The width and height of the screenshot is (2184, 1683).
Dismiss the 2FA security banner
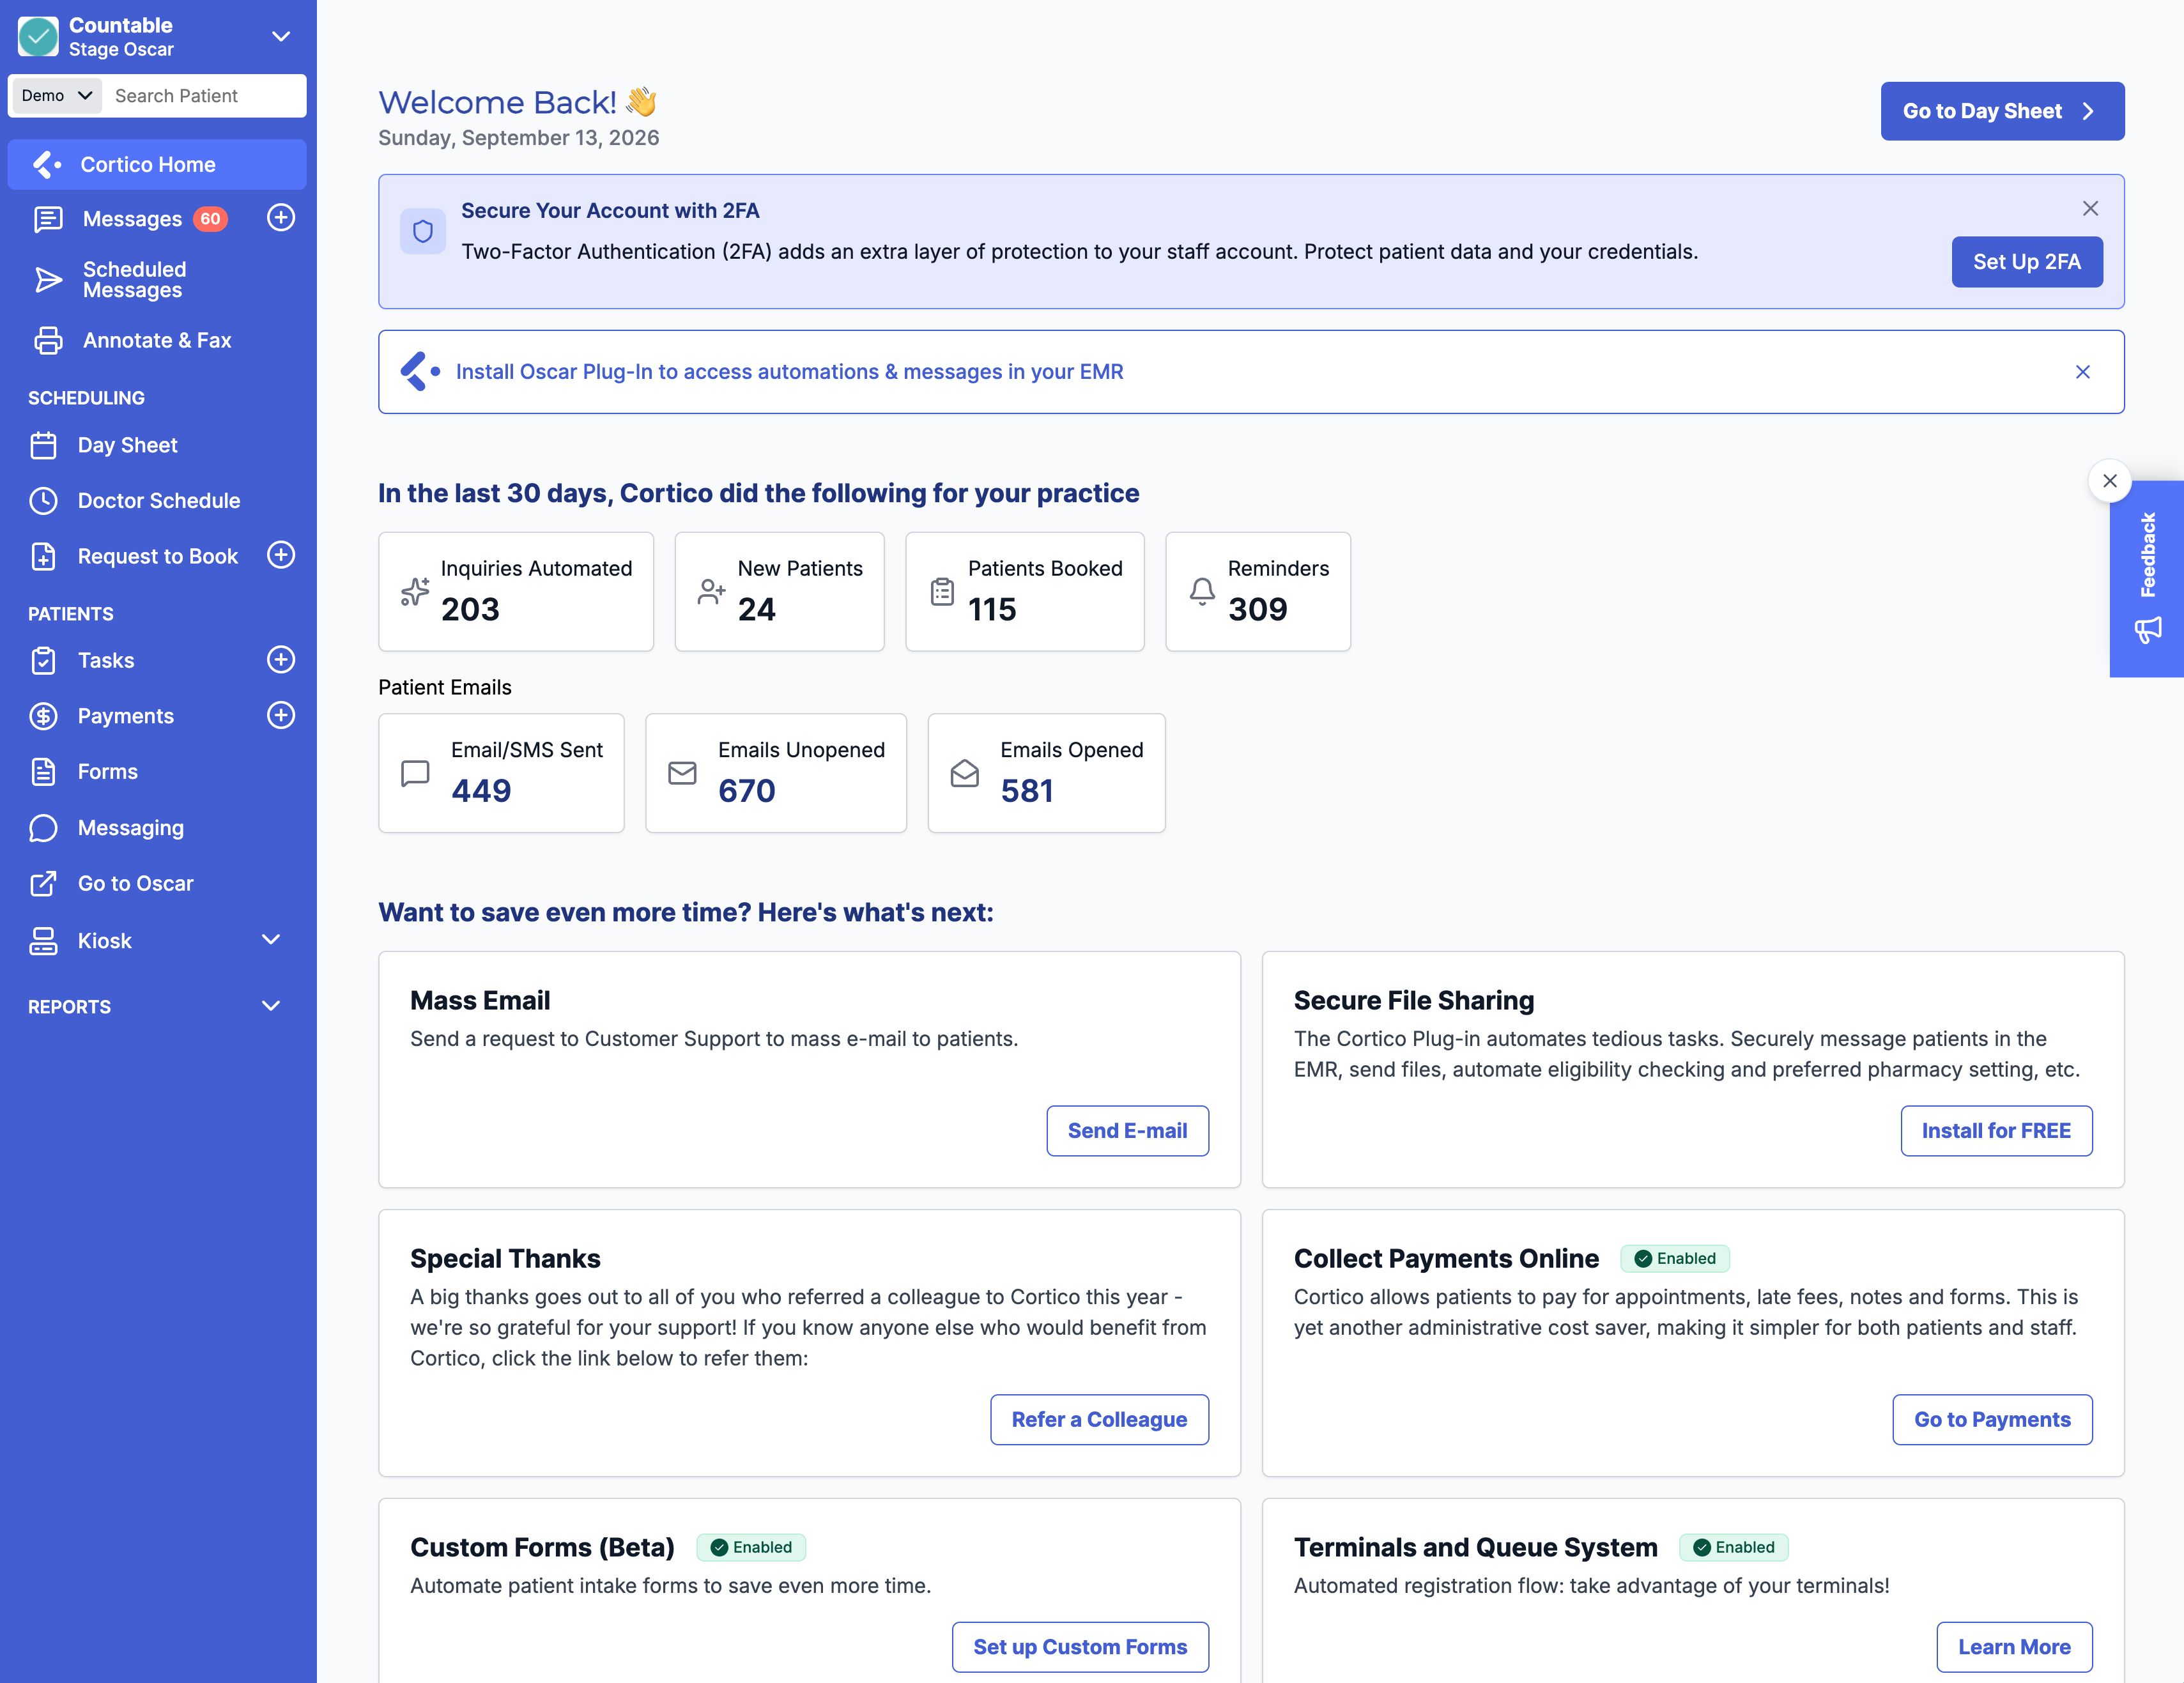point(2090,208)
